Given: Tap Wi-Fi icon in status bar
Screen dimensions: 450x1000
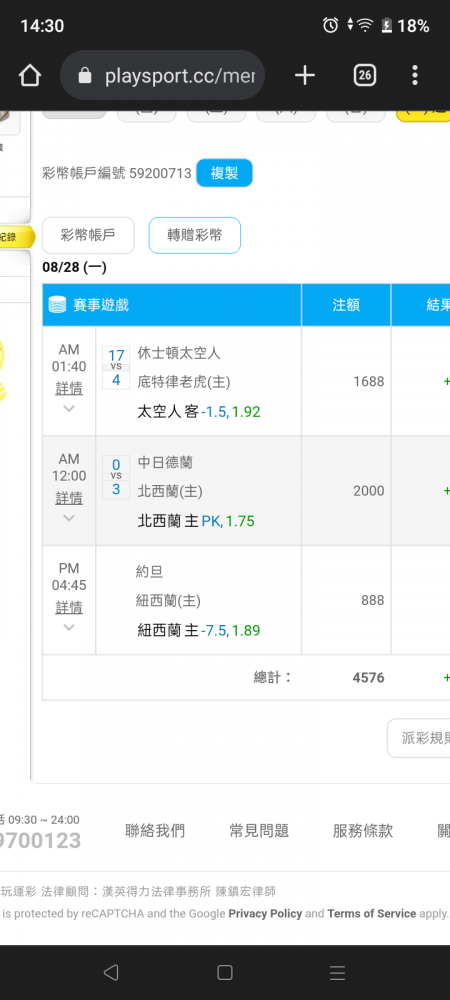Looking at the screenshot, I should pos(365,26).
